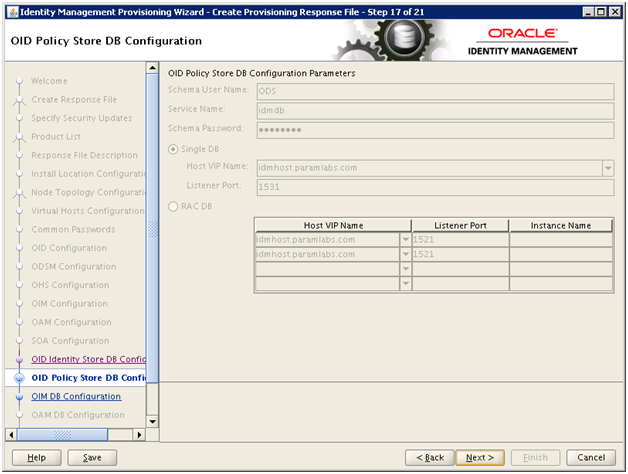
Task: Click the Create Response File step
Action: tap(74, 99)
